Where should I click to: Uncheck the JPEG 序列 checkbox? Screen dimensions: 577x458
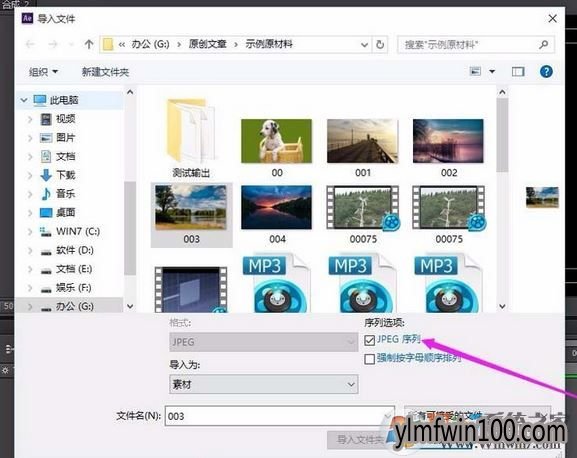[x=369, y=340]
